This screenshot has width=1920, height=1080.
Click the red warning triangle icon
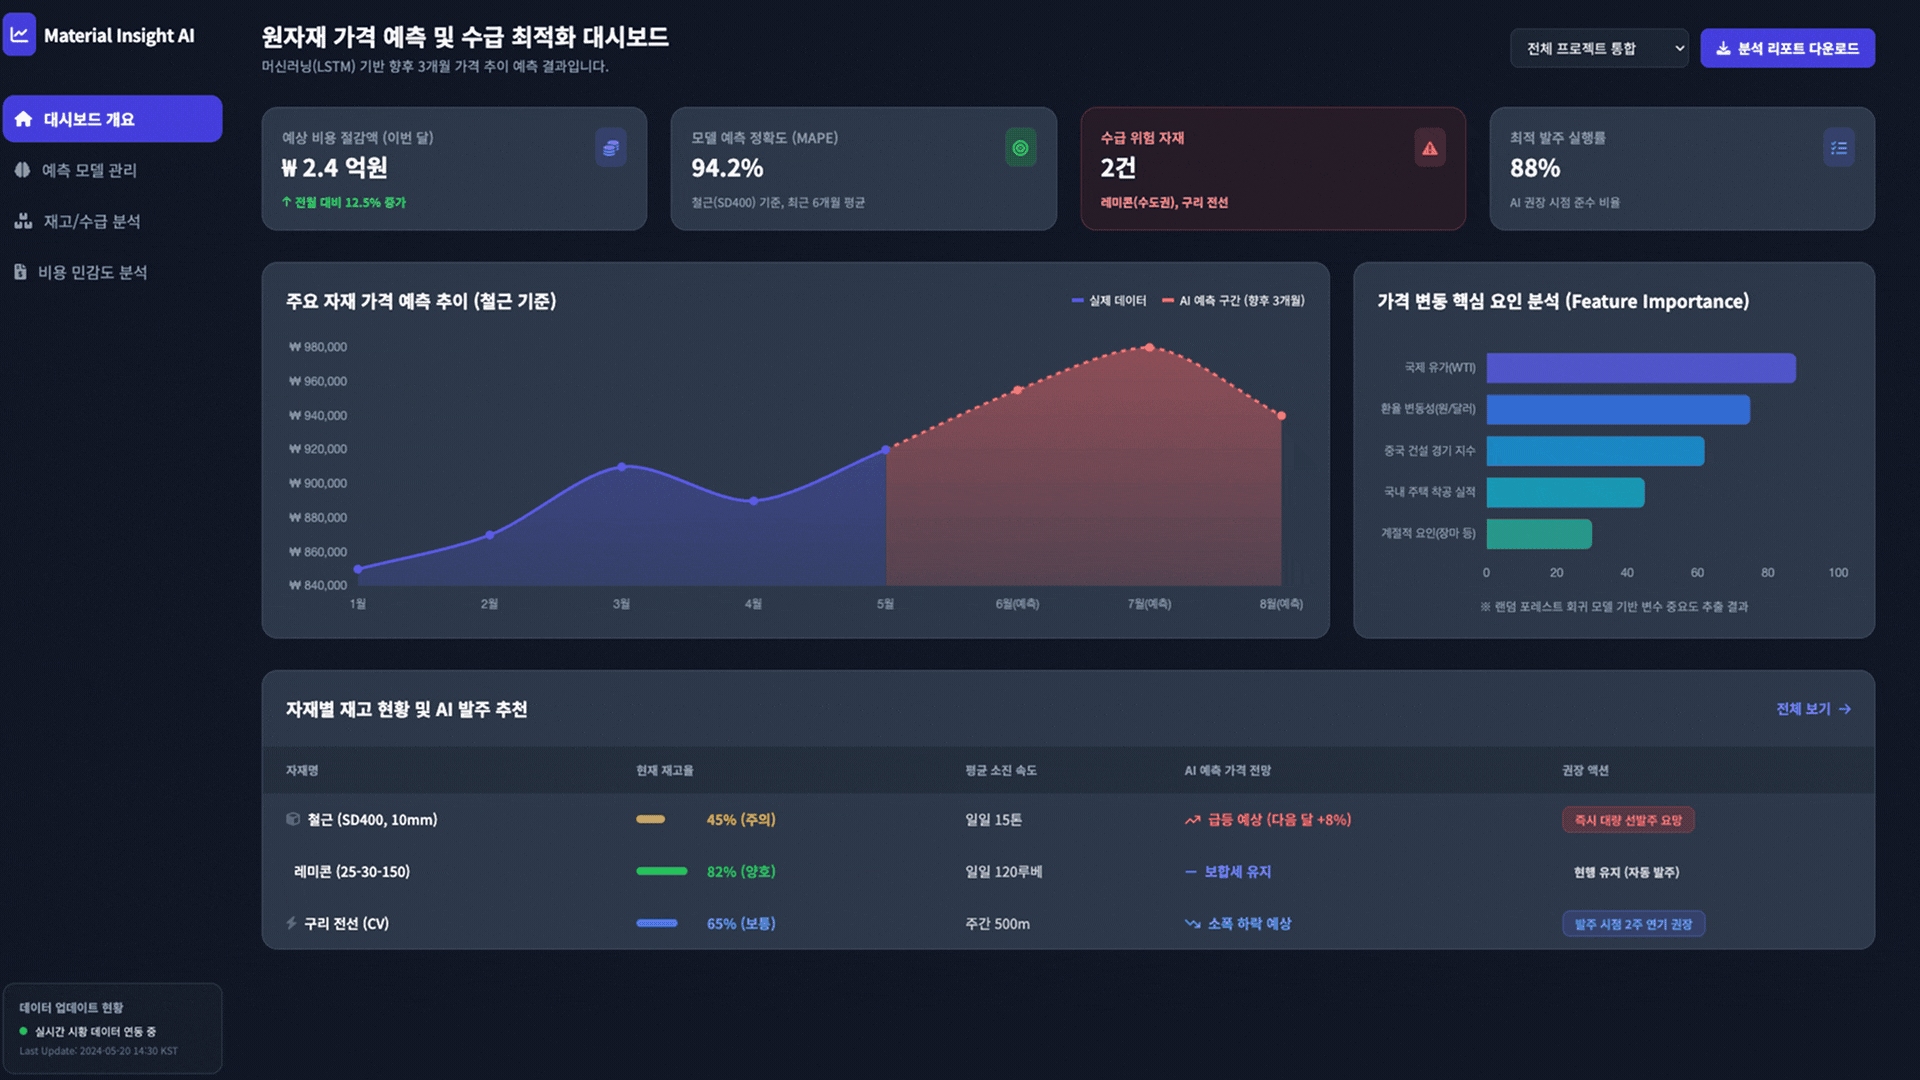click(x=1430, y=148)
